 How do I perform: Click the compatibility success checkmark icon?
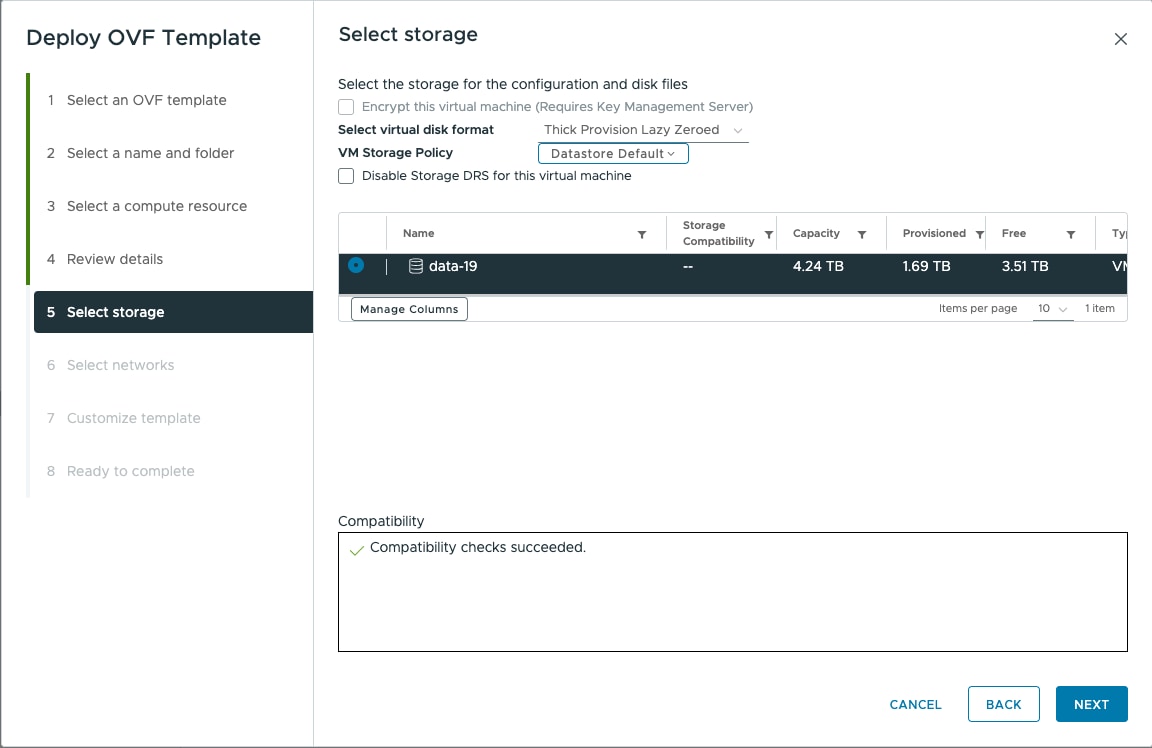tap(356, 550)
